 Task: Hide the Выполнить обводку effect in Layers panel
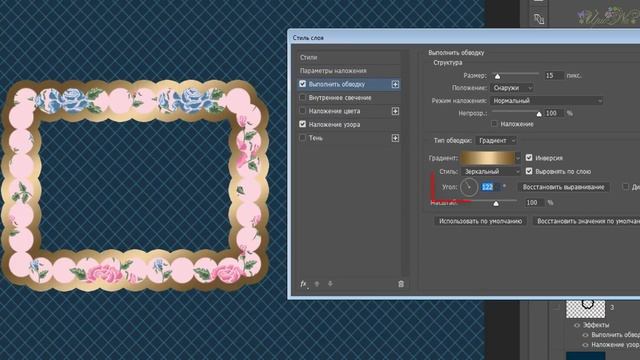tap(585, 335)
